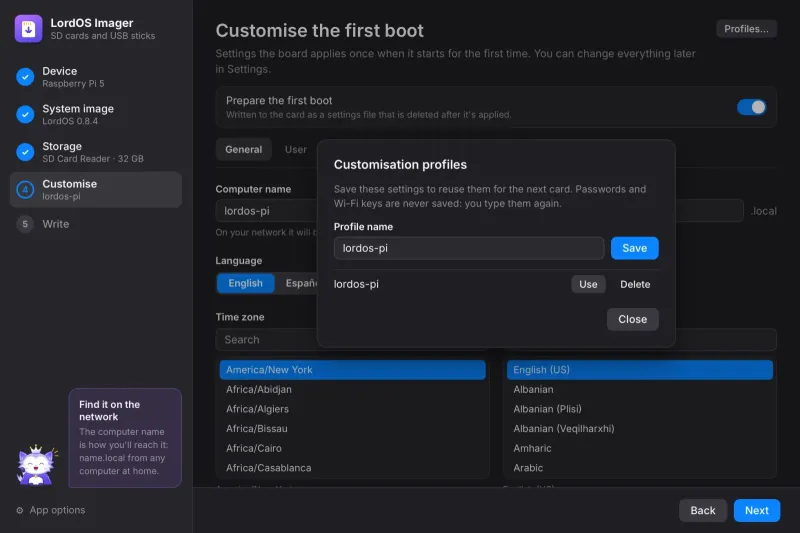The image size is (800, 533).
Task: Use the lordos-pi saved profile
Action: [x=588, y=284]
